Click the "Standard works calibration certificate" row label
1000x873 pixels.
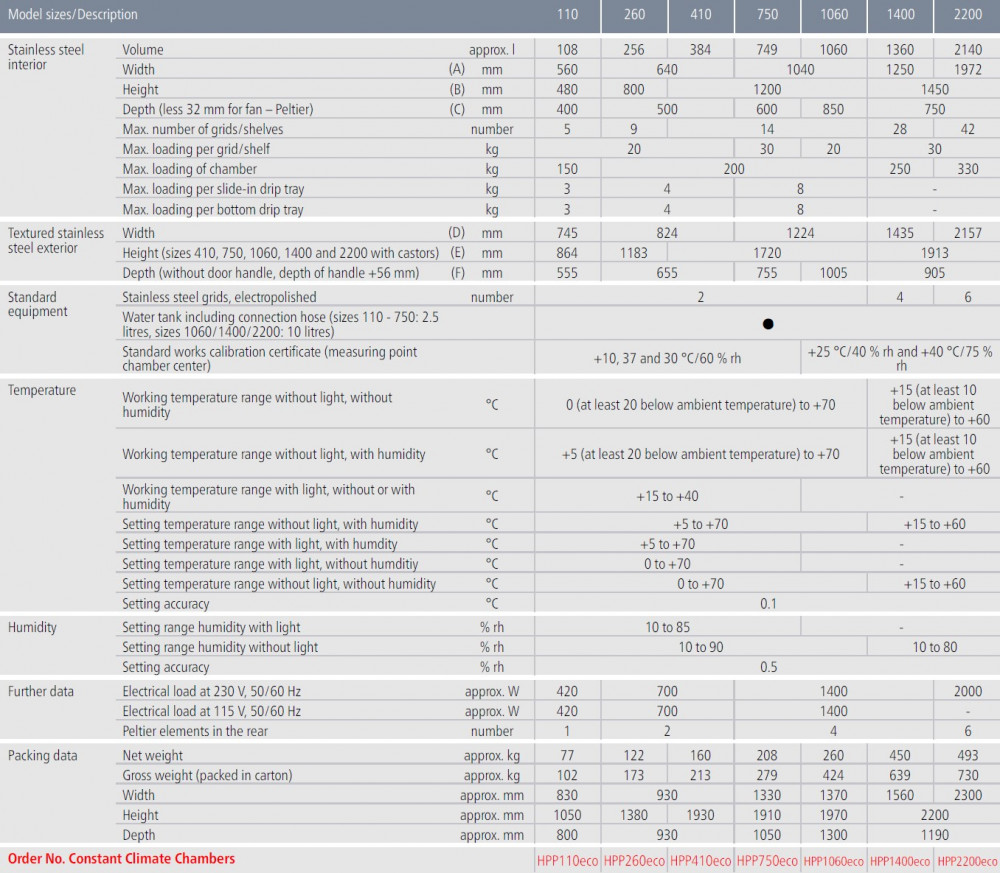tap(270, 358)
